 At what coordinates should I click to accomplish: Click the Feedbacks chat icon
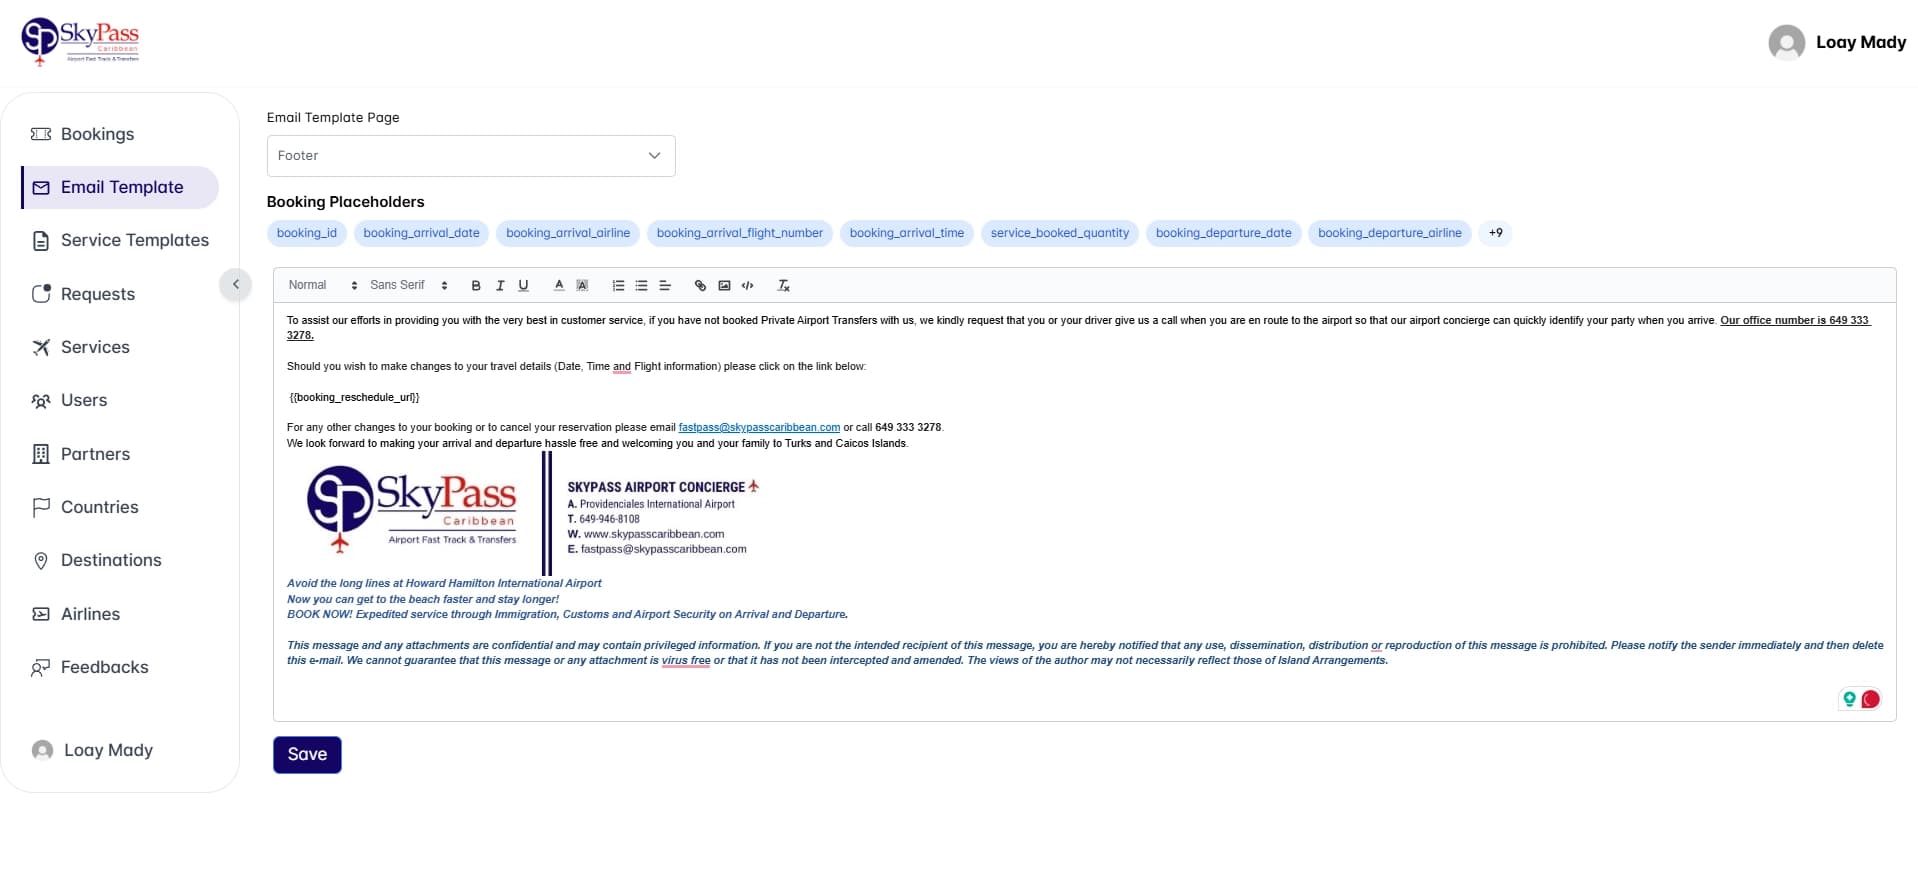(41, 667)
